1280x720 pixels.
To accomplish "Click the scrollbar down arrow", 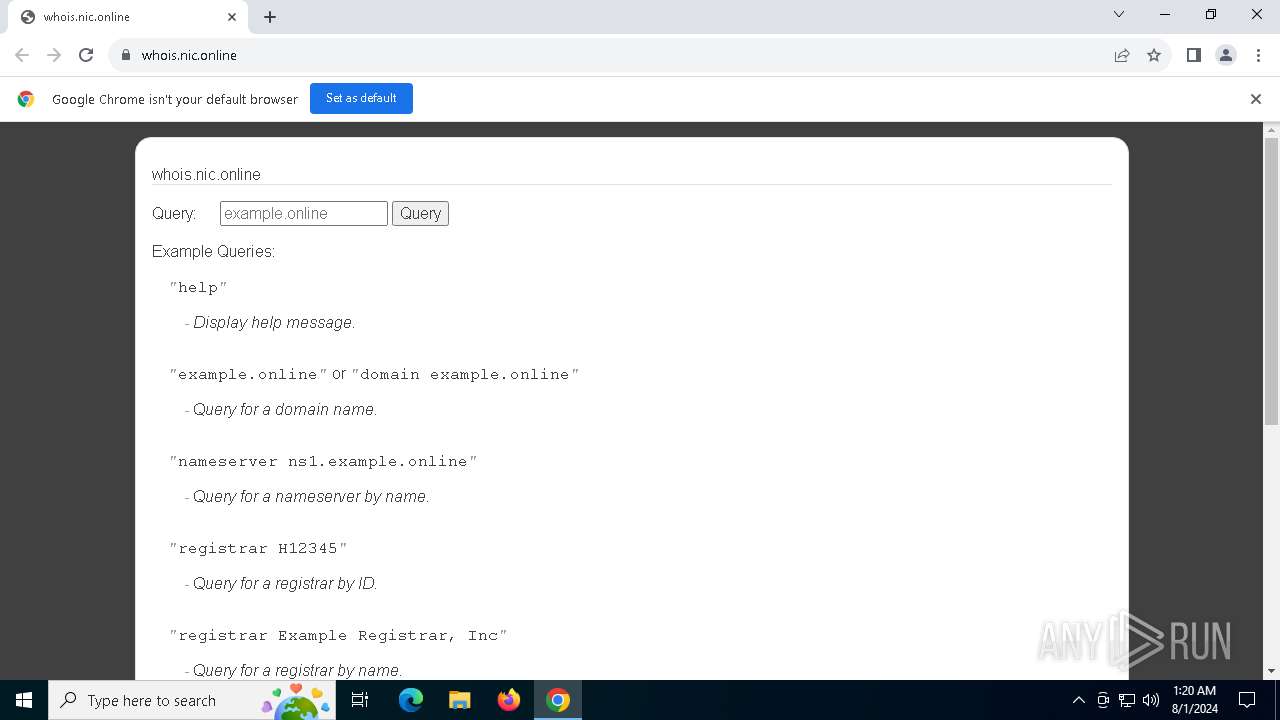I will coord(1272,671).
